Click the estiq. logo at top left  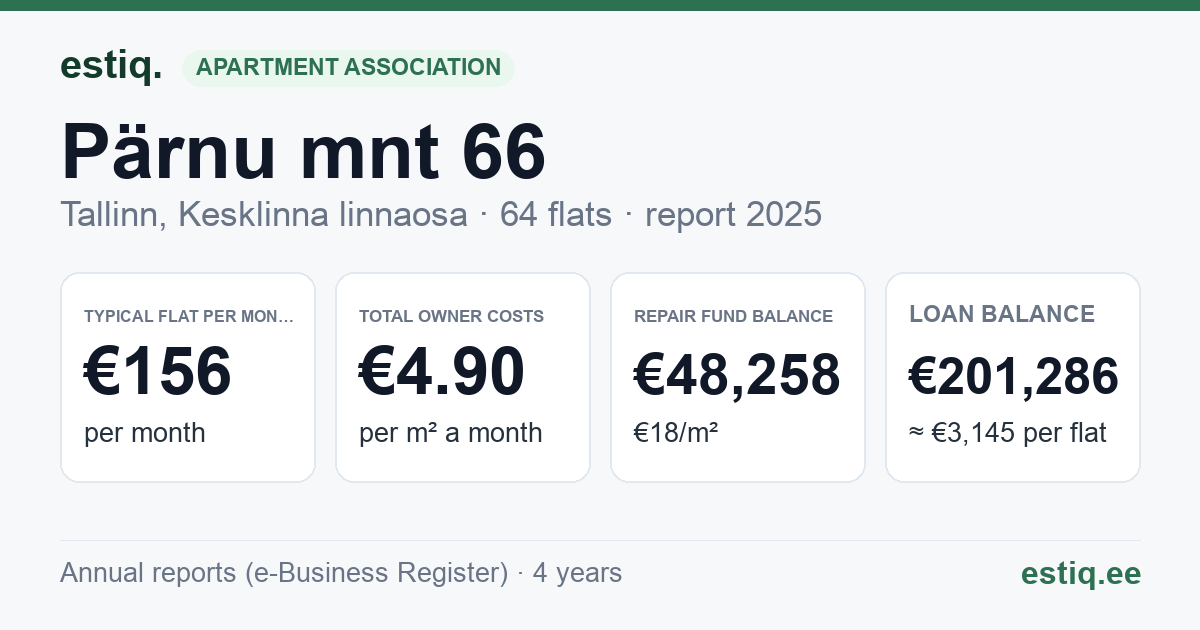[111, 66]
